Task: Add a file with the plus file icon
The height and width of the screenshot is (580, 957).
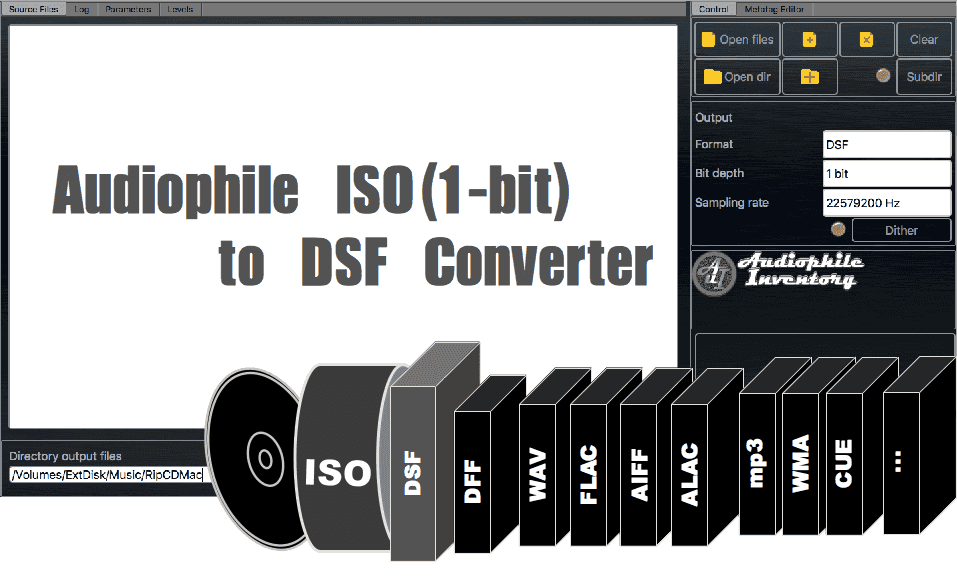Action: pyautogui.click(x=809, y=40)
